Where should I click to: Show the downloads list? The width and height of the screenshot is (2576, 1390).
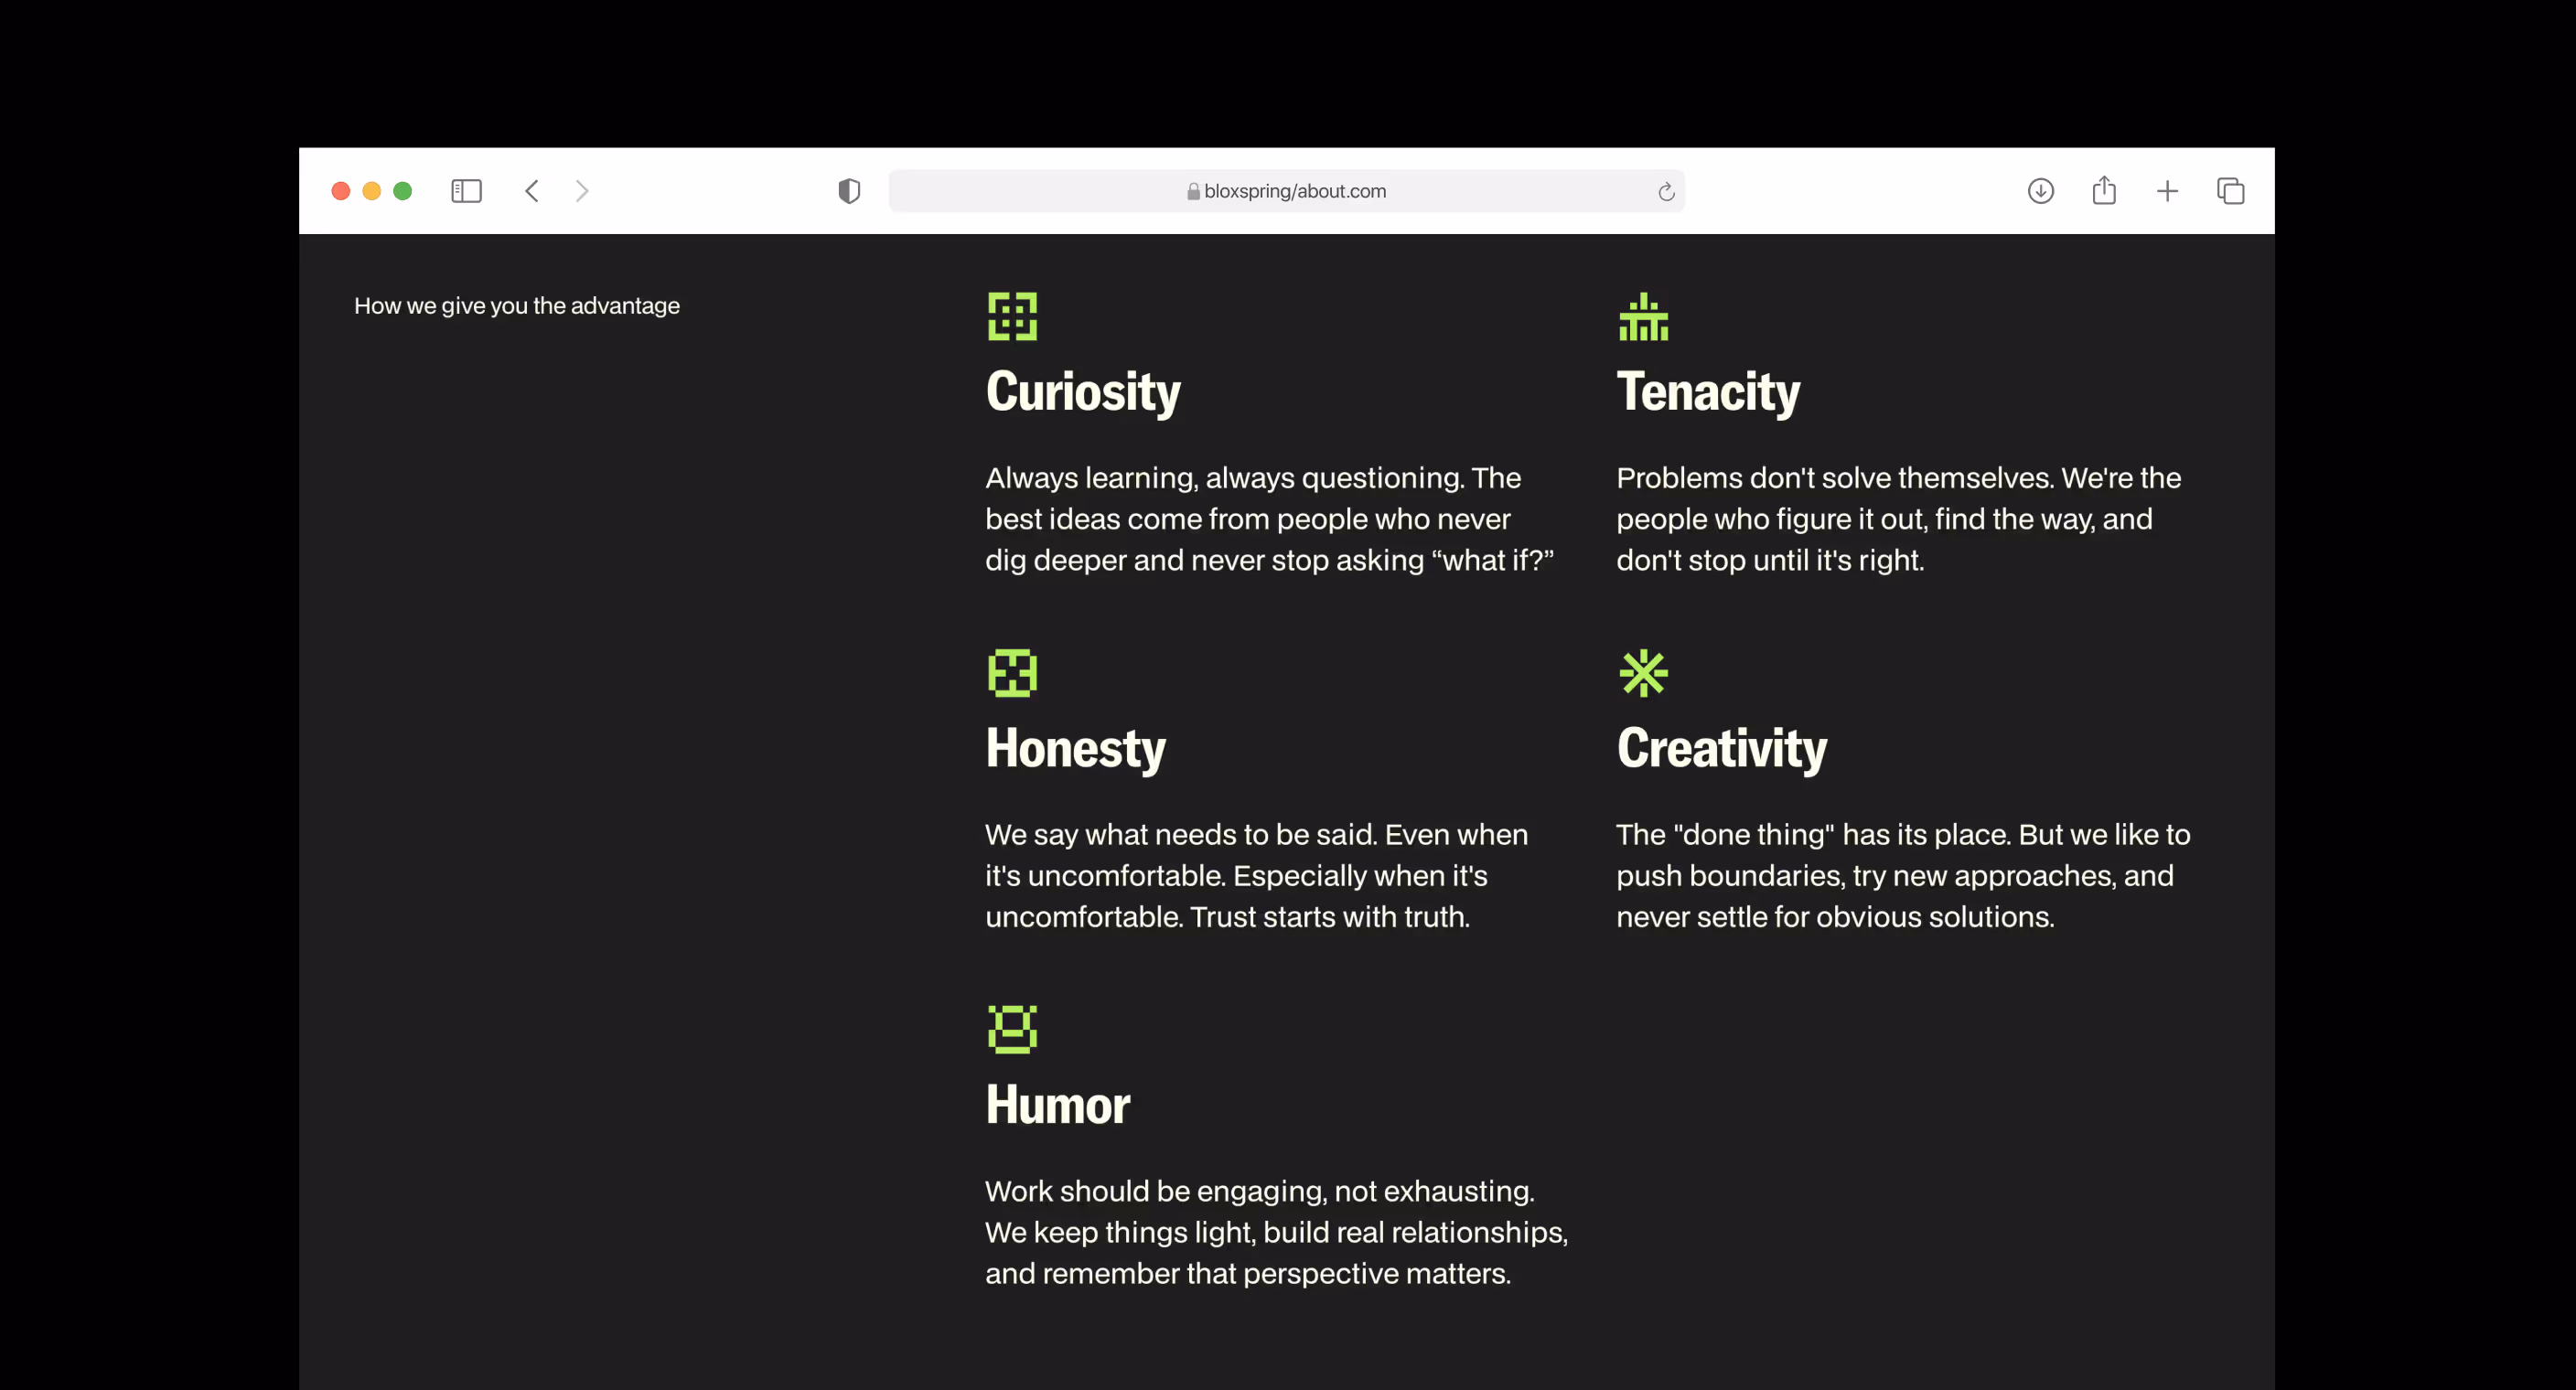(2041, 191)
